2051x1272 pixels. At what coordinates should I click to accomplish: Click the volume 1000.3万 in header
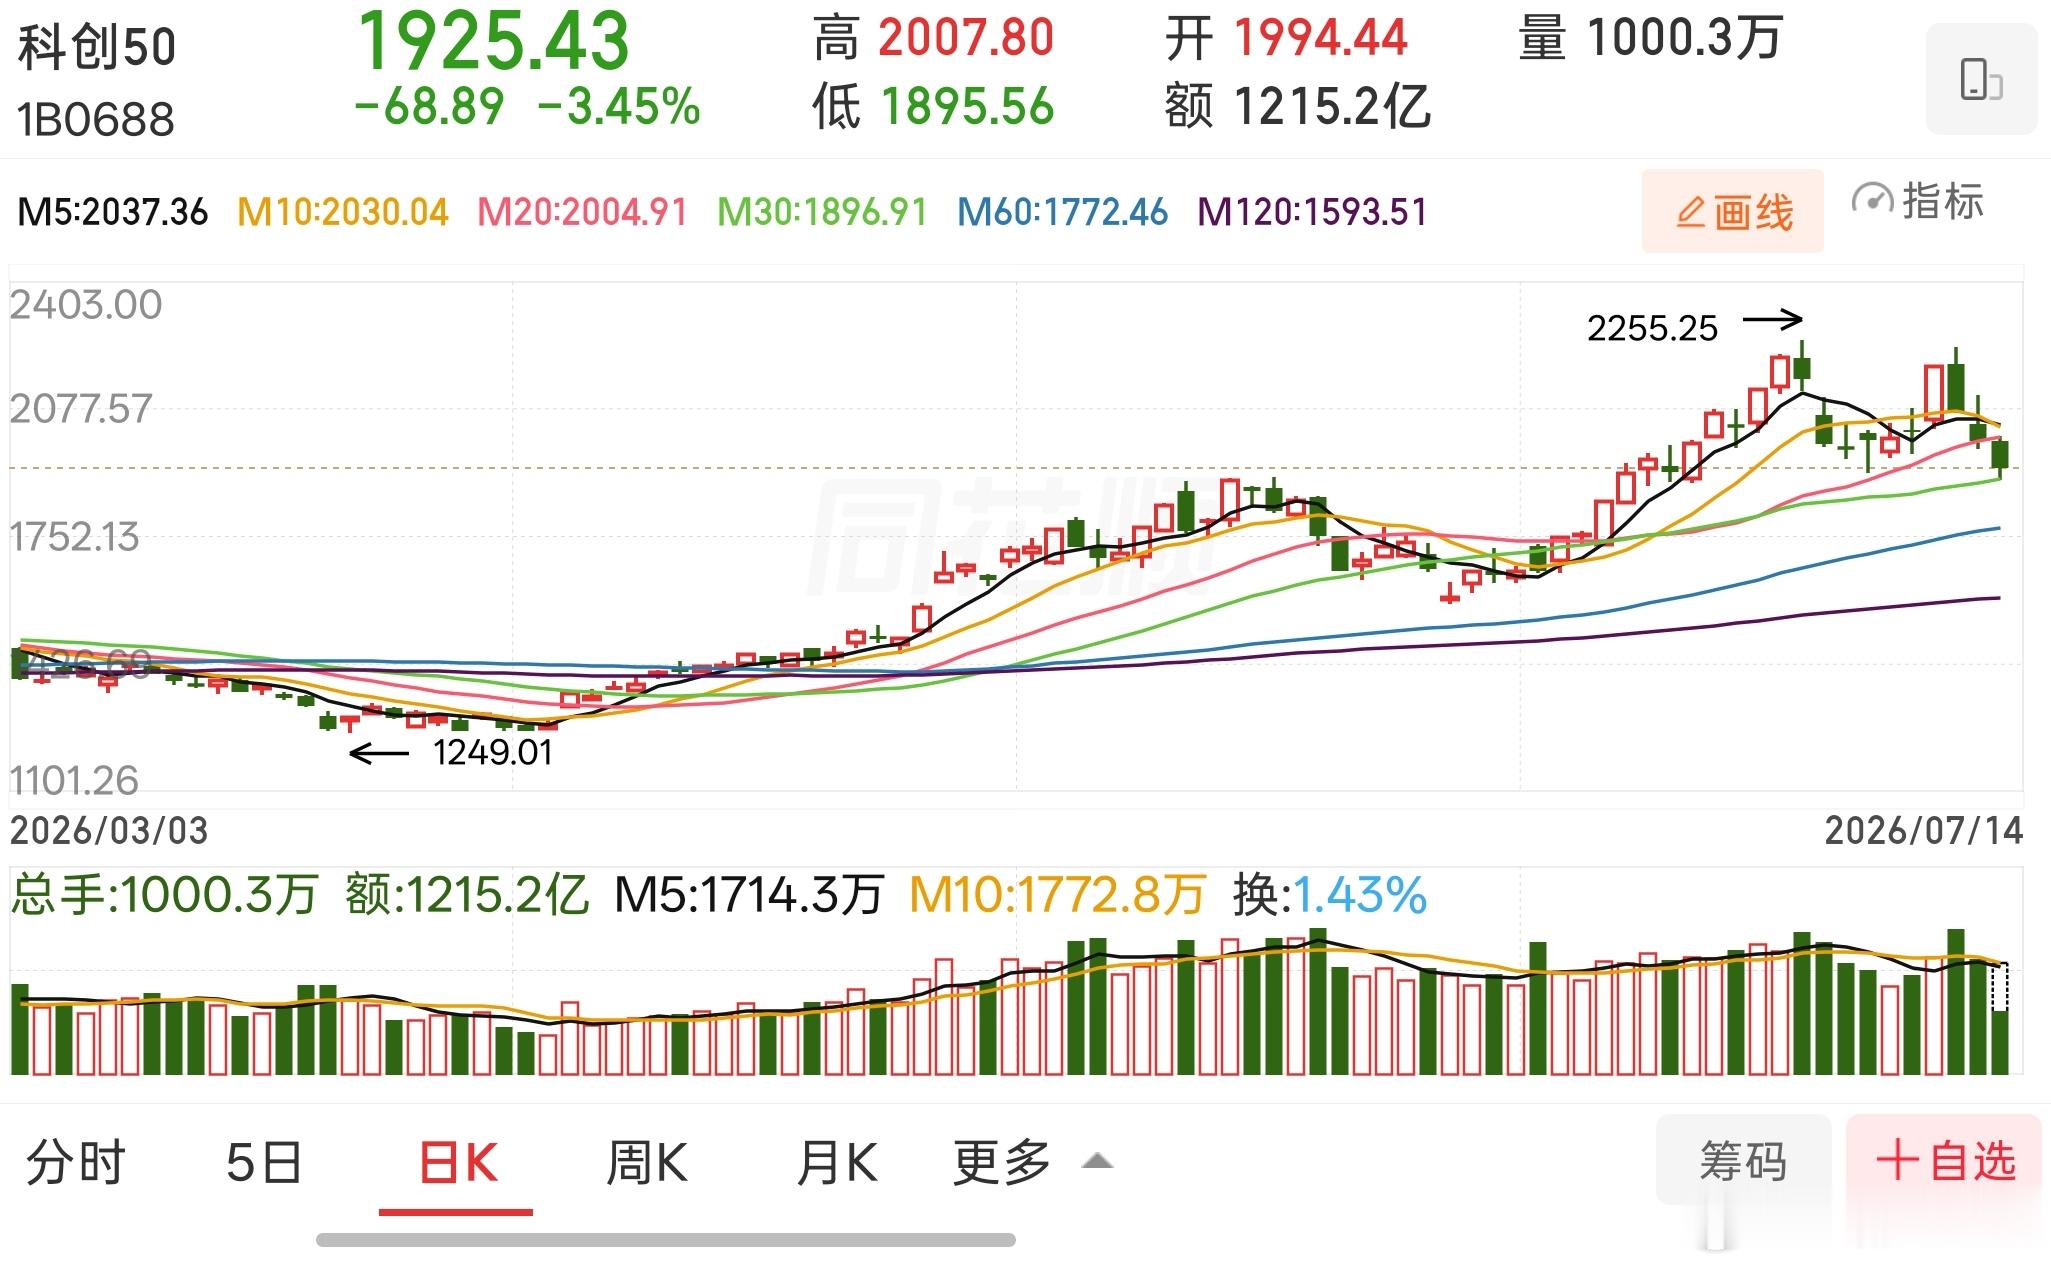click(x=1686, y=39)
